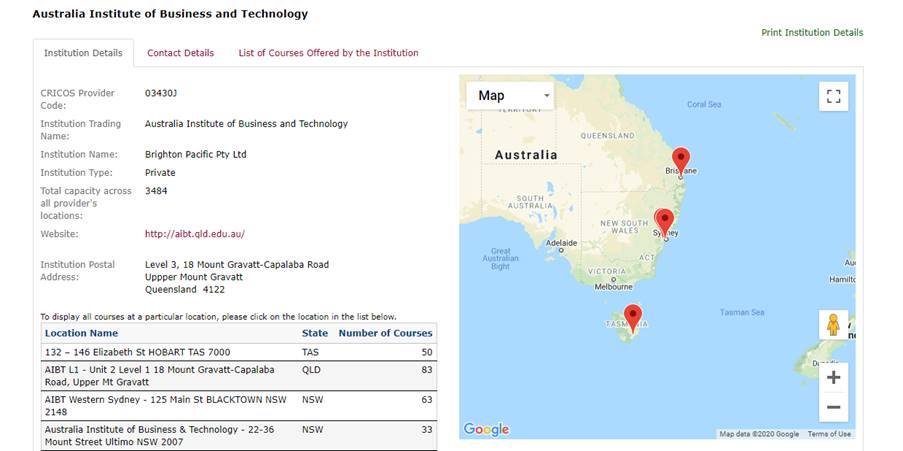Zoom in the map with plus button

click(x=833, y=378)
